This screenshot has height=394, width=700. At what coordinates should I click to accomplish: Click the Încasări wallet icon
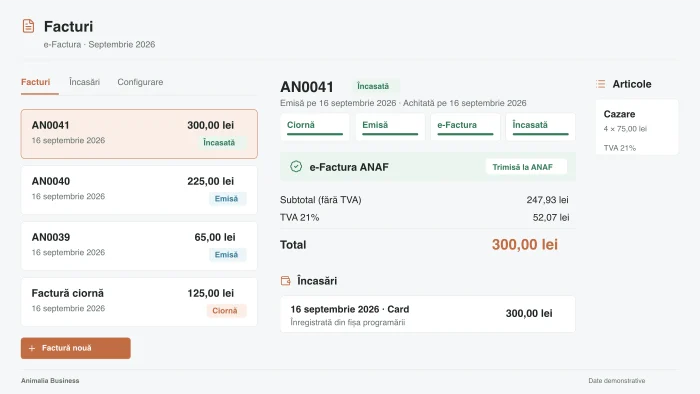click(286, 281)
